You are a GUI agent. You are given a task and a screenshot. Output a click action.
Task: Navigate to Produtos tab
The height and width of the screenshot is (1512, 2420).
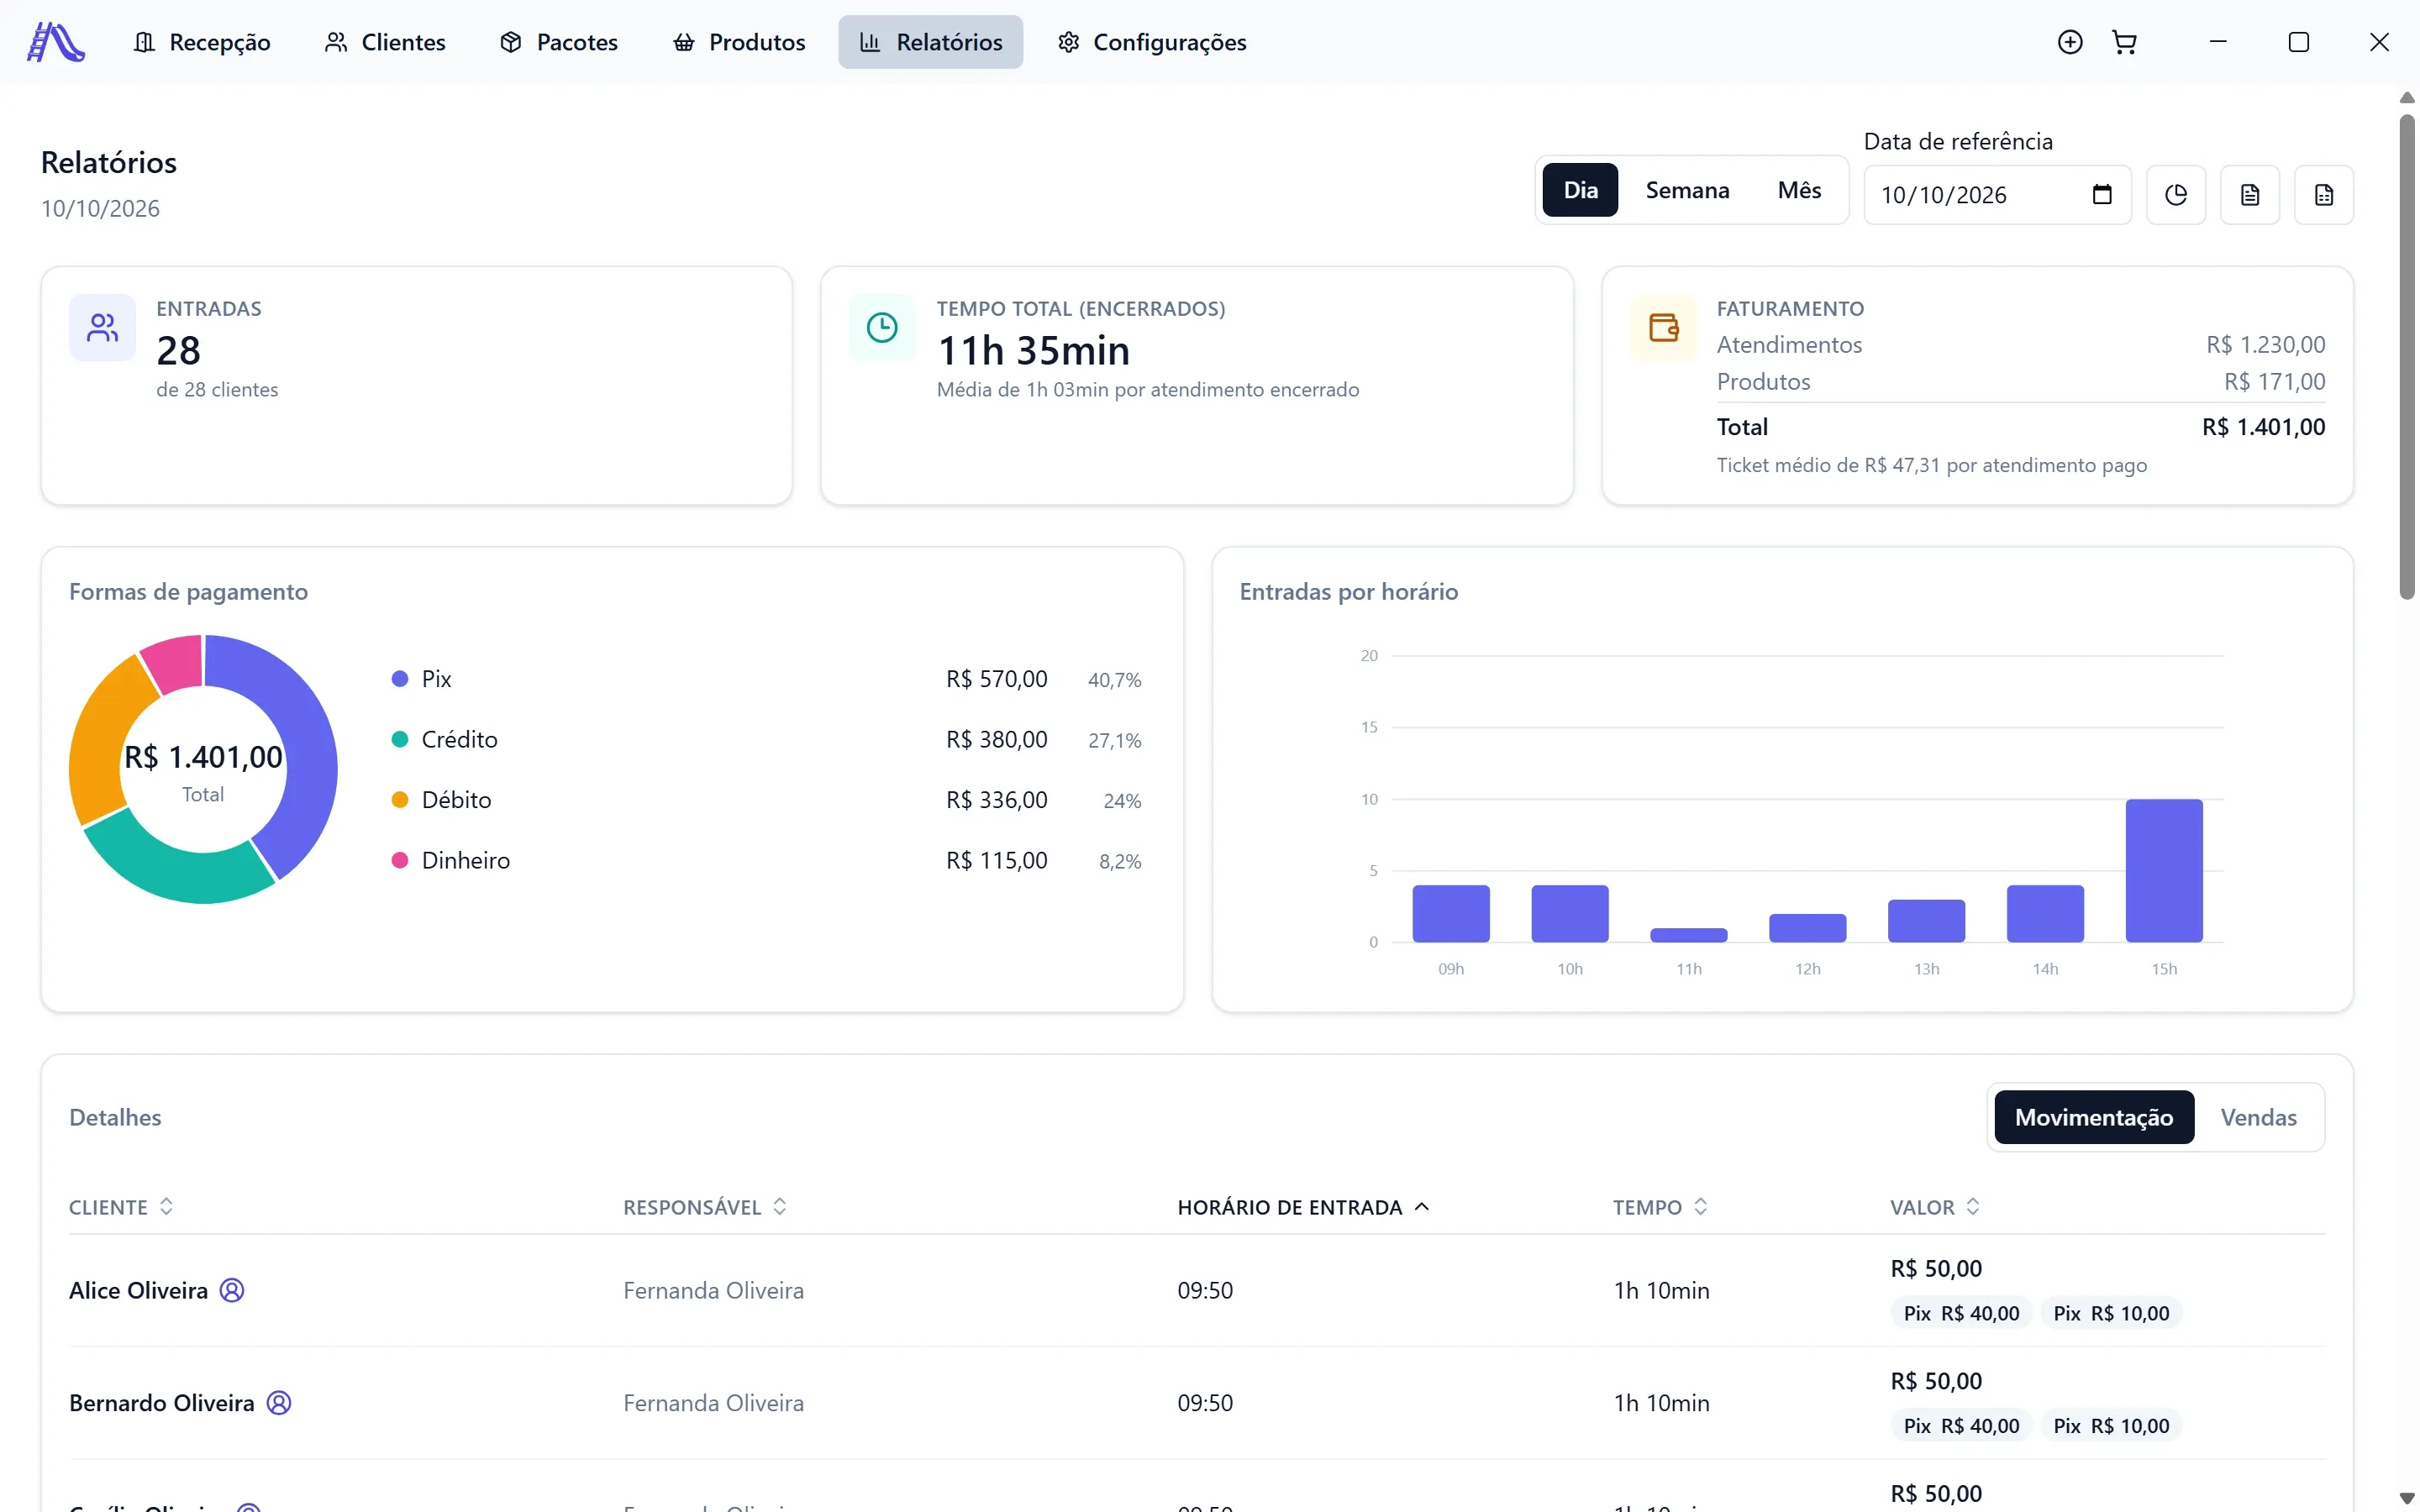click(x=739, y=42)
